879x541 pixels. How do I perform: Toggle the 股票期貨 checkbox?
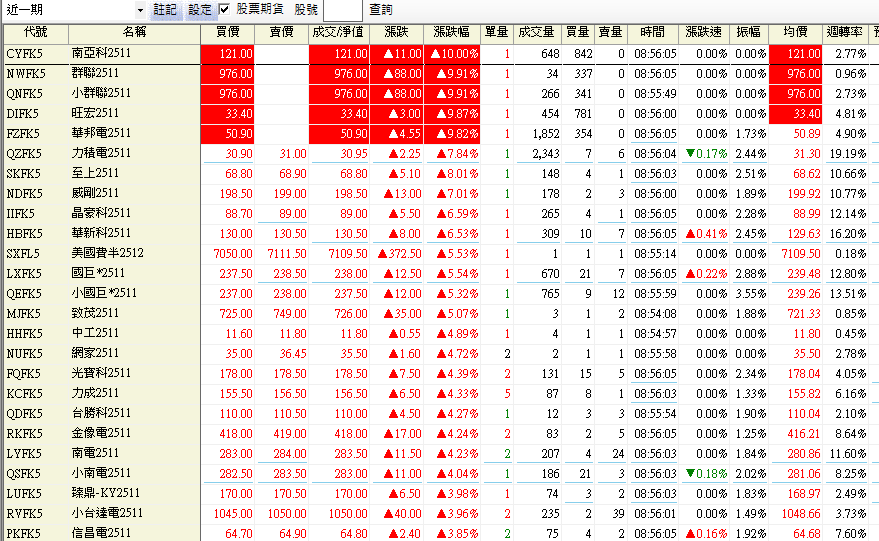224,9
